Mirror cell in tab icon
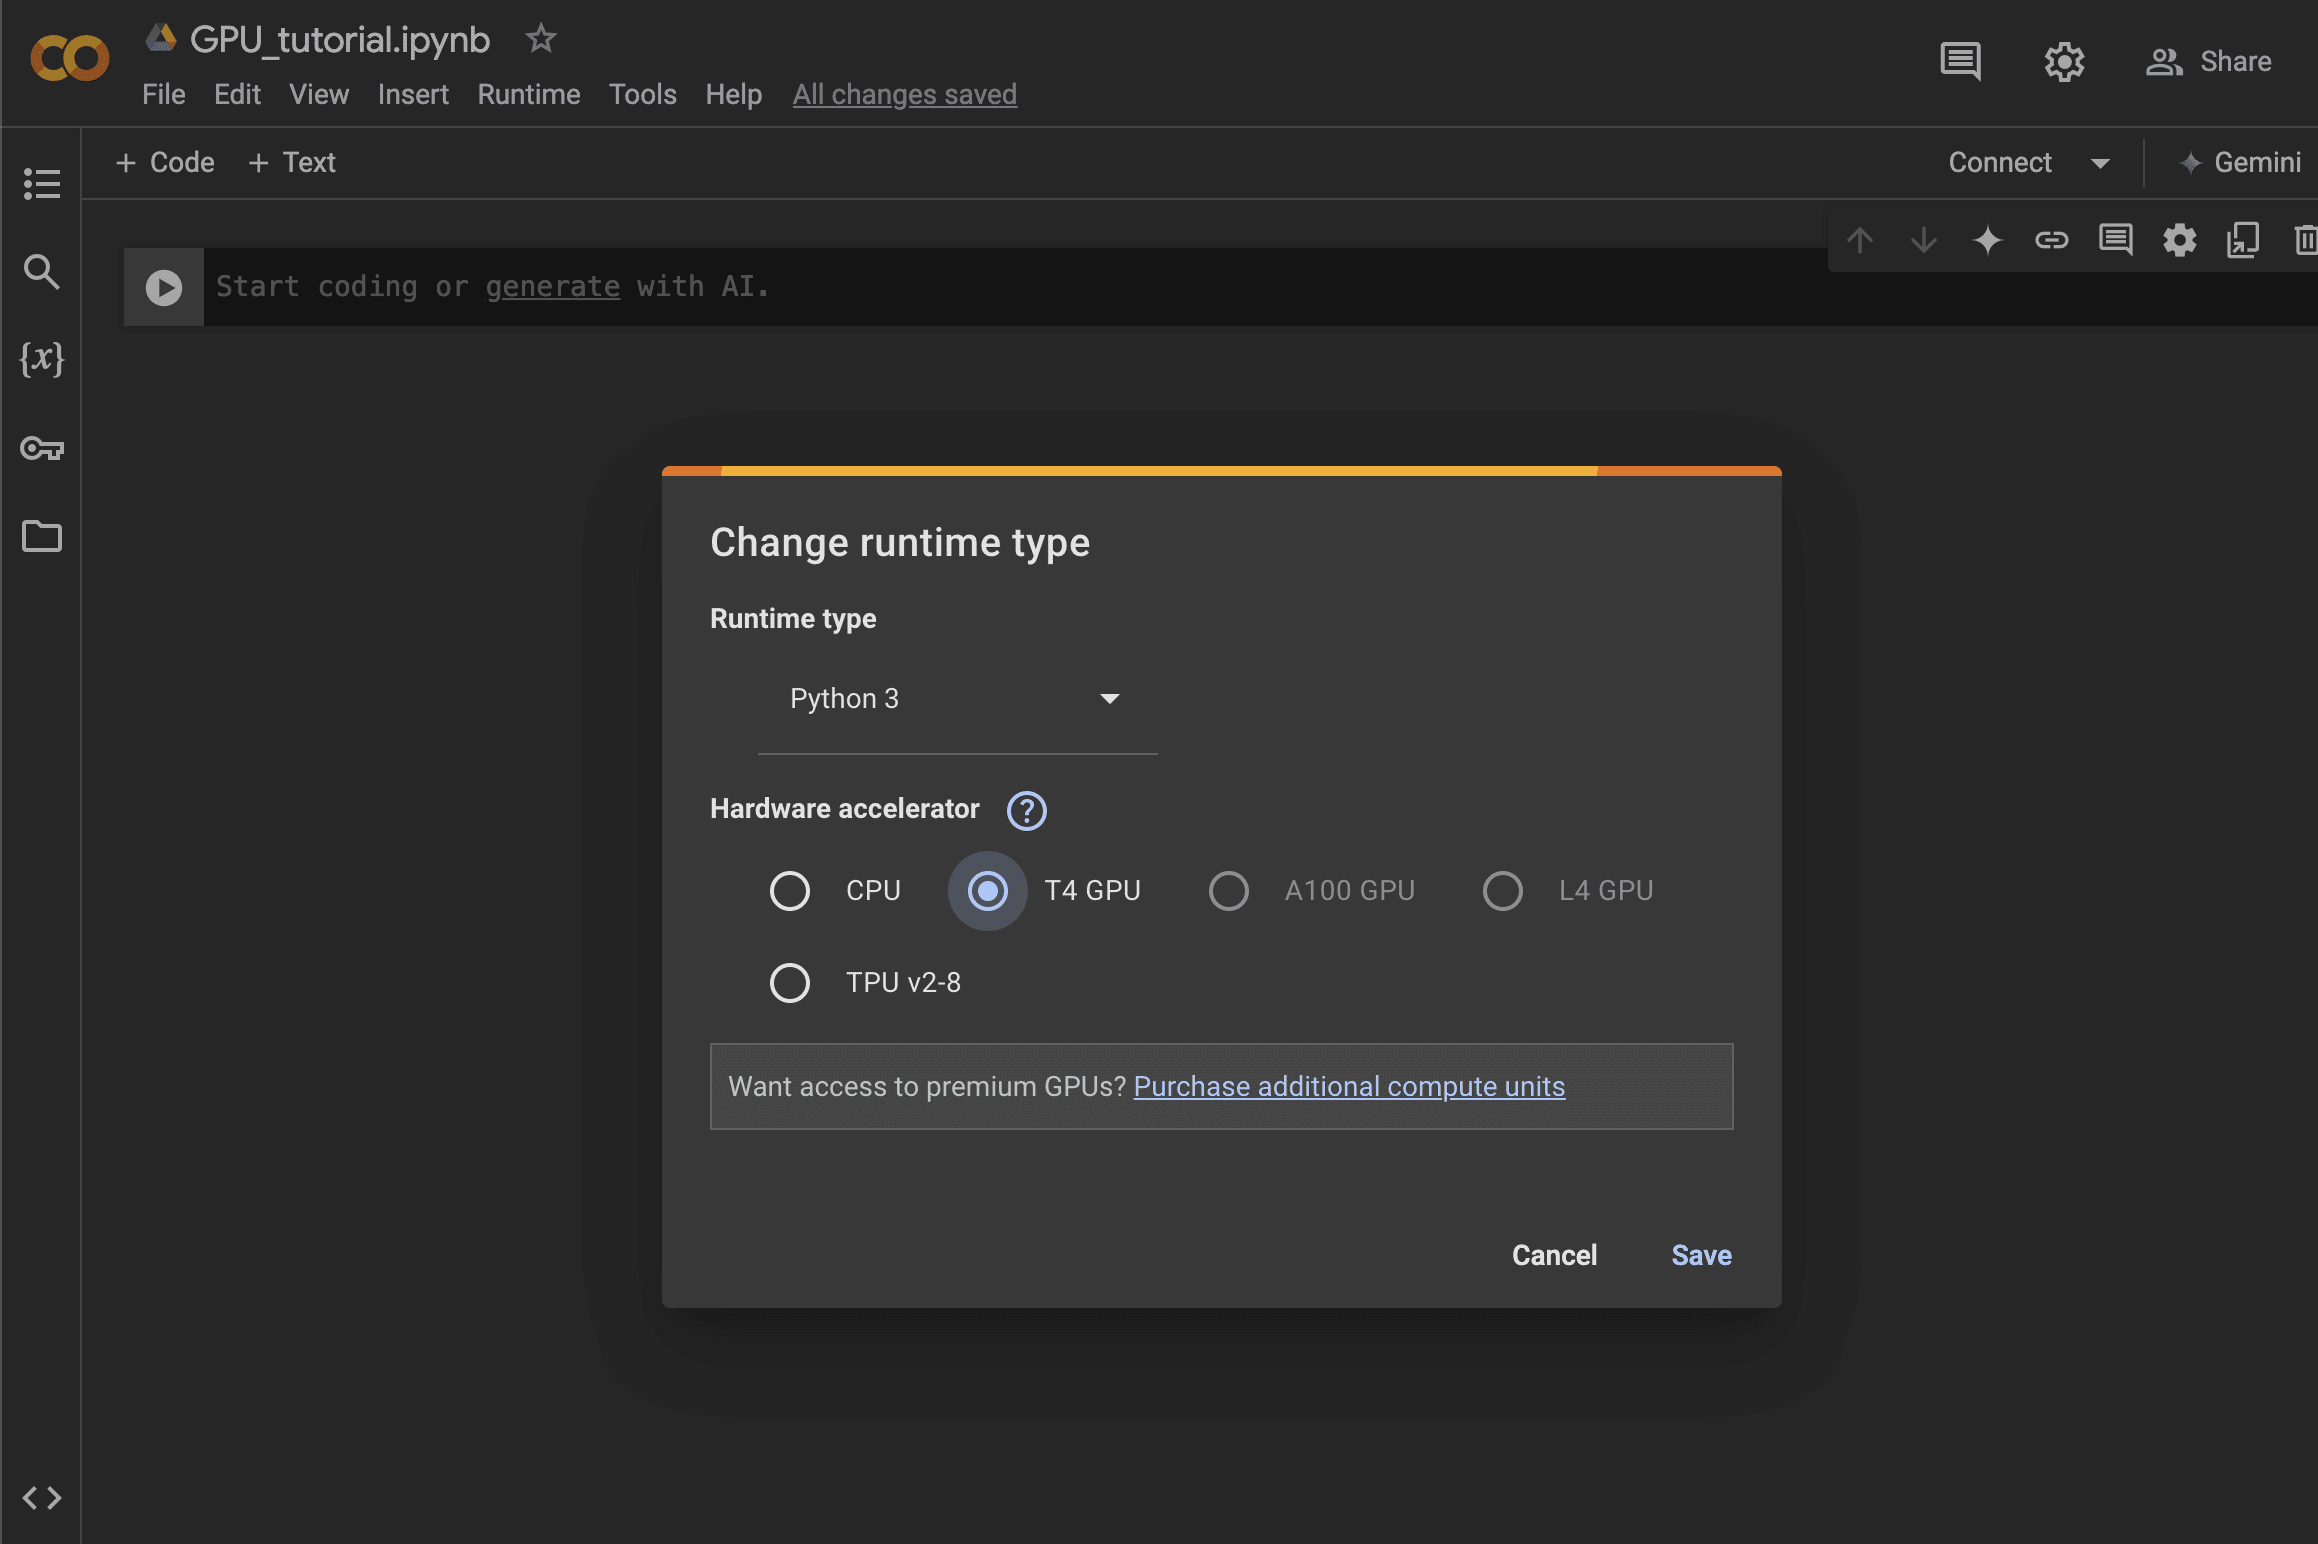The image size is (2318, 1544). click(2243, 240)
